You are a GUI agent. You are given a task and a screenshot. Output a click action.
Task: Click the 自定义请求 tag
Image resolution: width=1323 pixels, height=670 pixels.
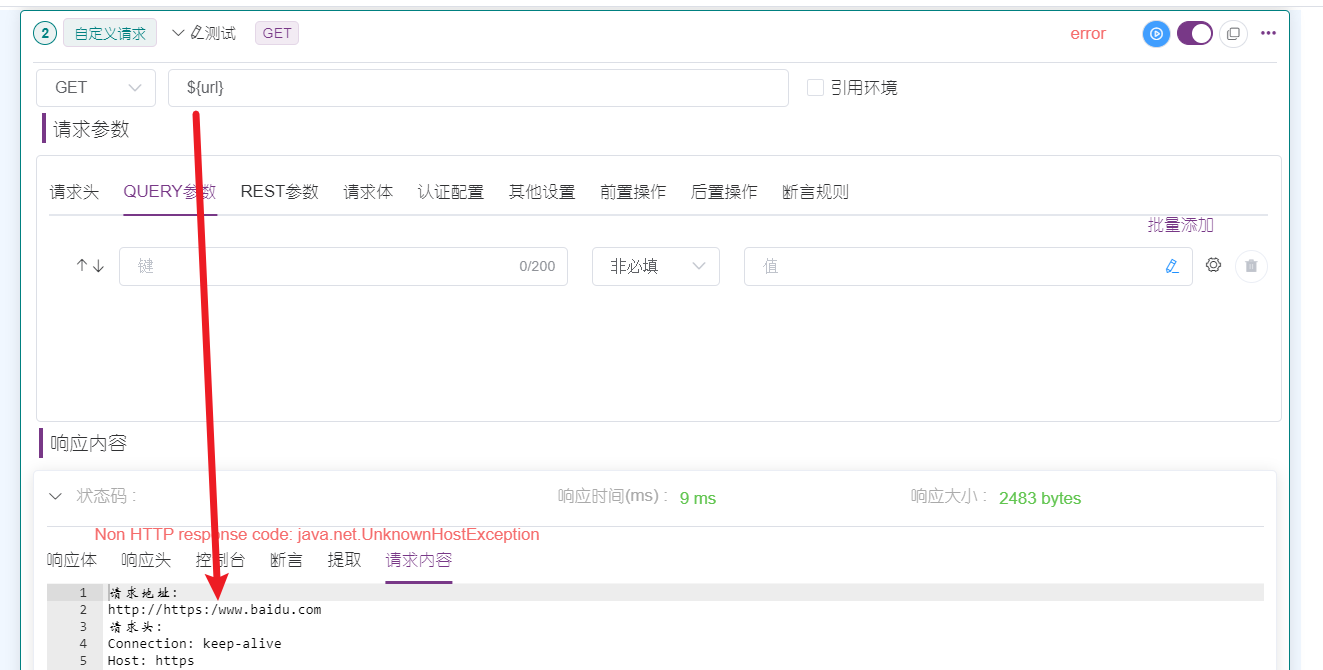(110, 33)
